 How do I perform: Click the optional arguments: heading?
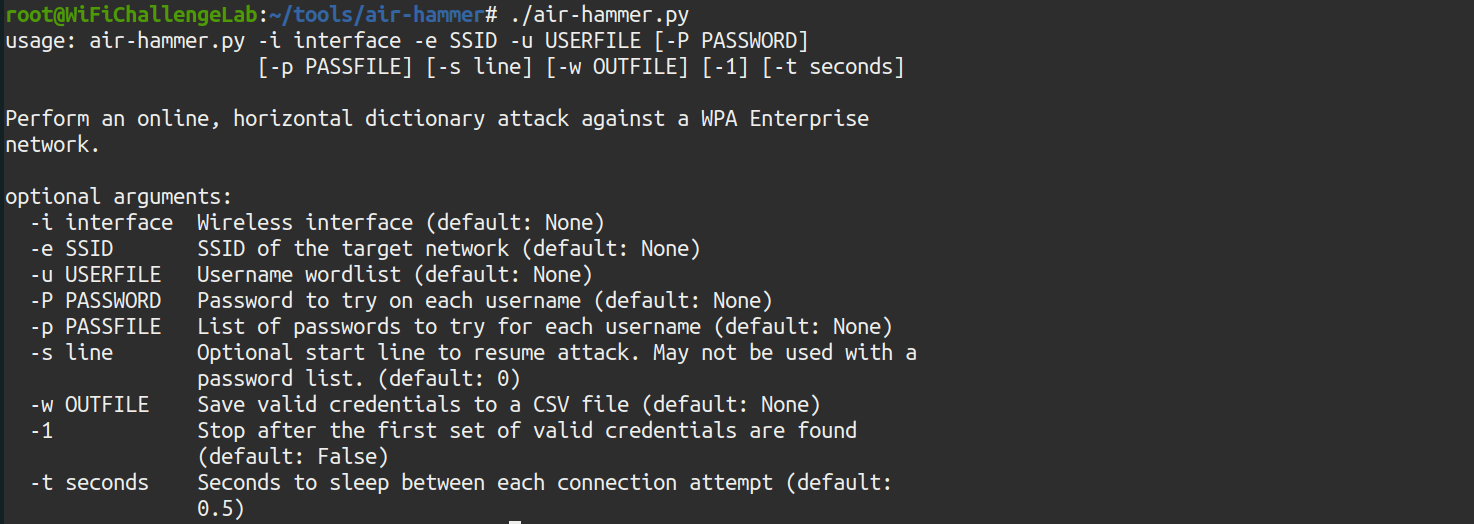tap(118, 196)
